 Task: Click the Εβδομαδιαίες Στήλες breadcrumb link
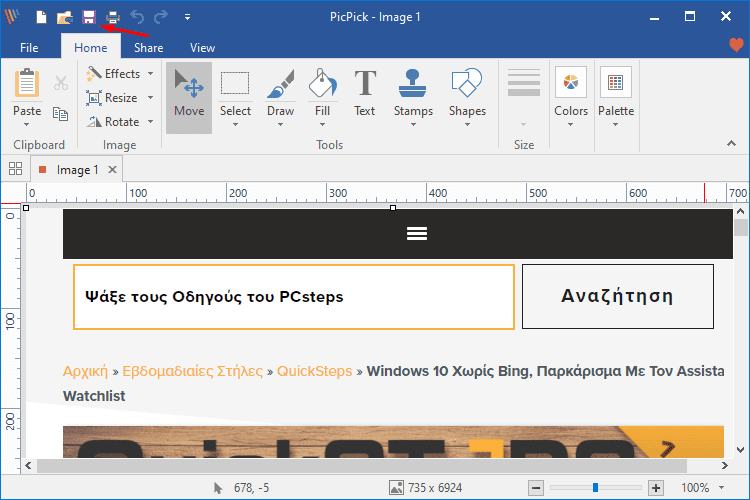192,371
